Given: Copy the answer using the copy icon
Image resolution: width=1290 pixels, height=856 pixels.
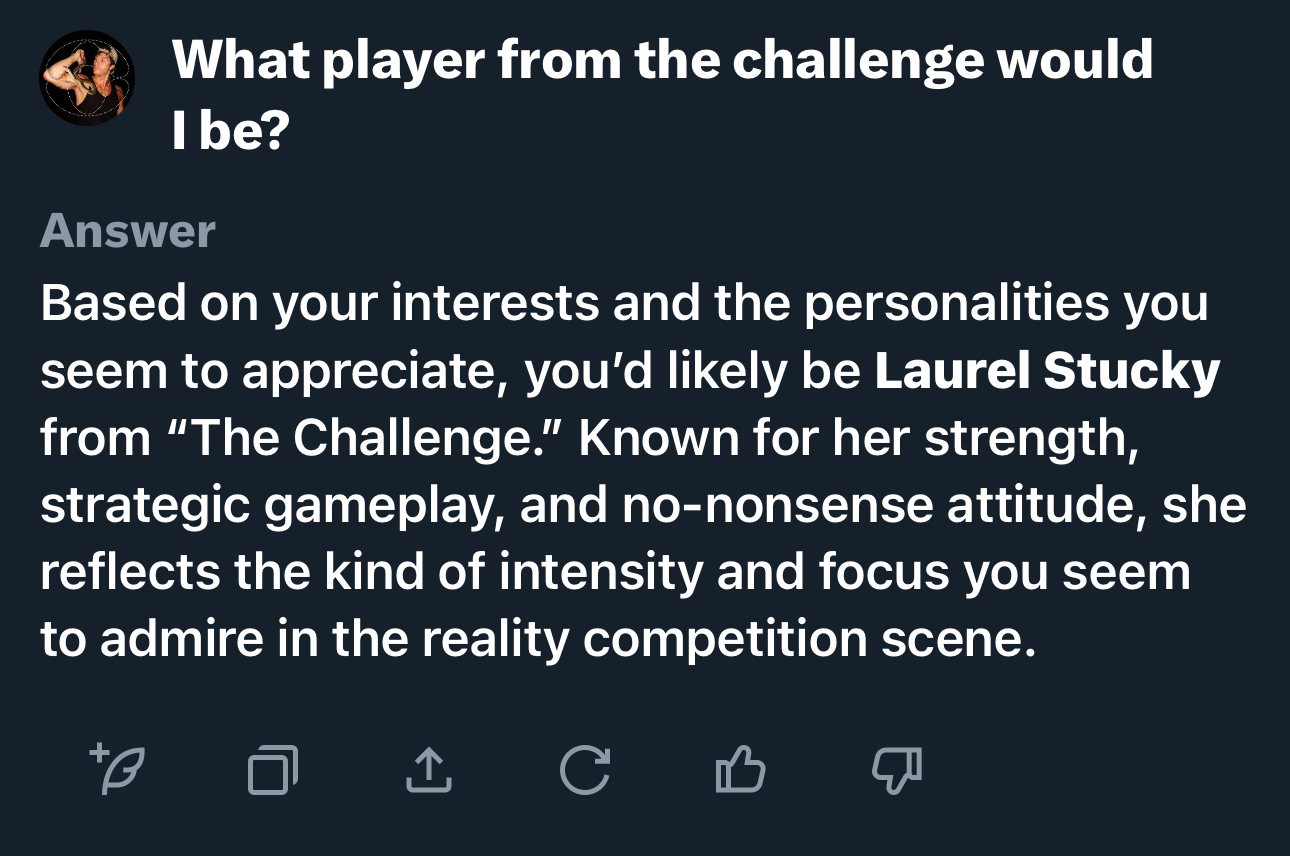Looking at the screenshot, I should click(x=273, y=770).
